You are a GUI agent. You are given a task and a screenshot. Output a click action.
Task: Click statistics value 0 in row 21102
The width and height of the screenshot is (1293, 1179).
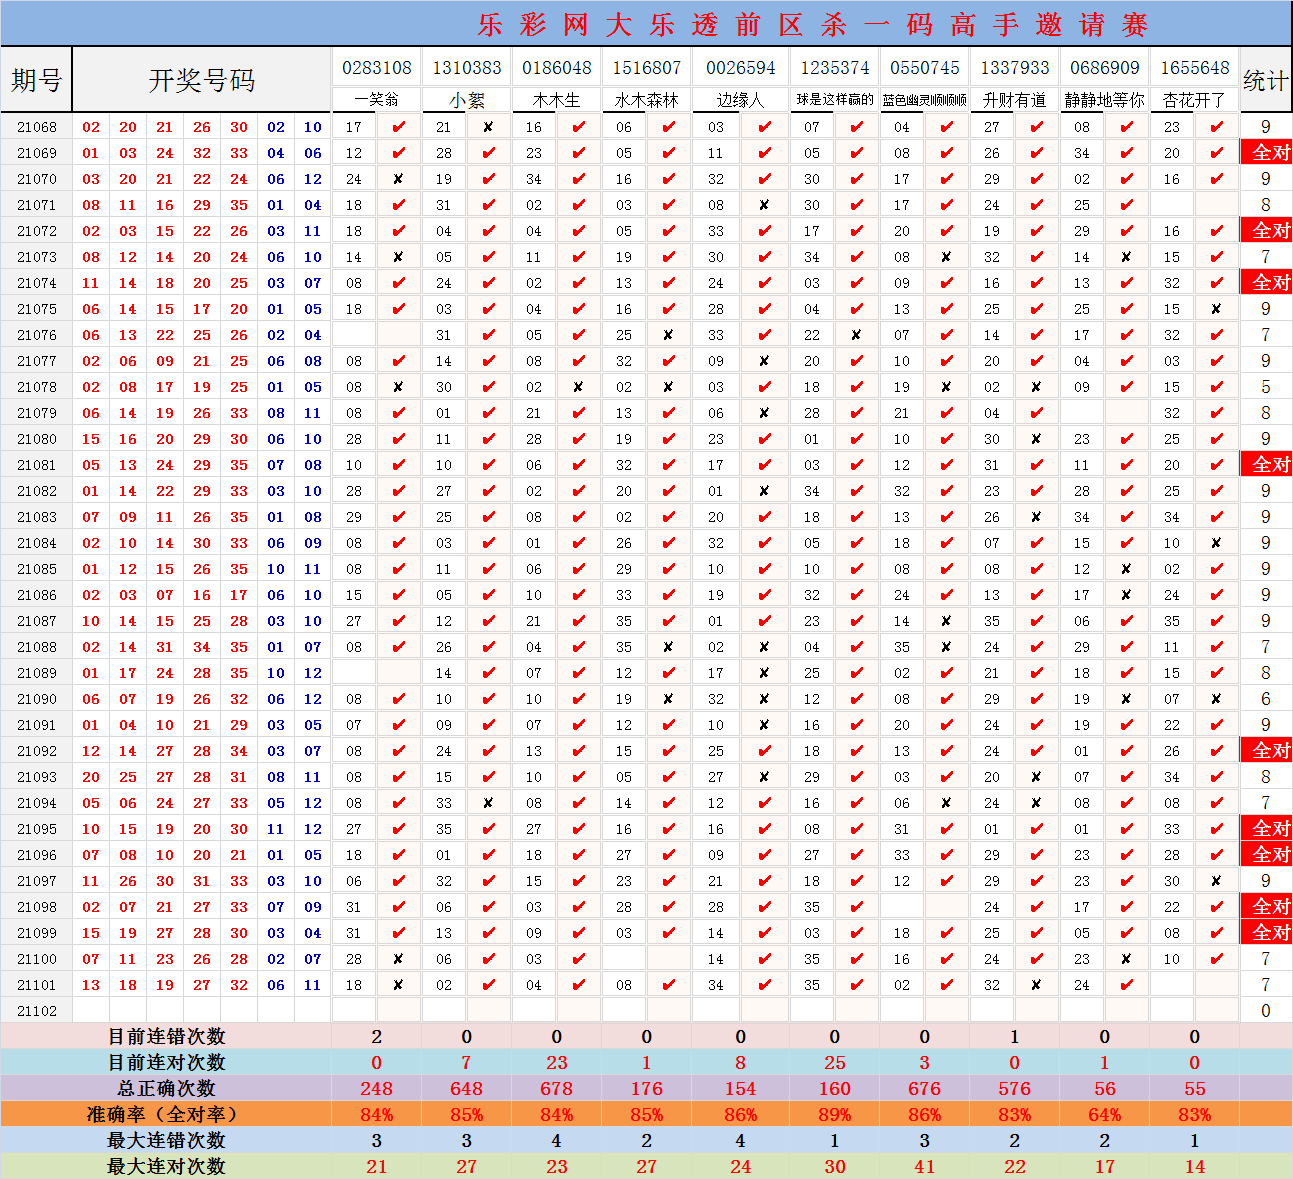(x=1266, y=1011)
